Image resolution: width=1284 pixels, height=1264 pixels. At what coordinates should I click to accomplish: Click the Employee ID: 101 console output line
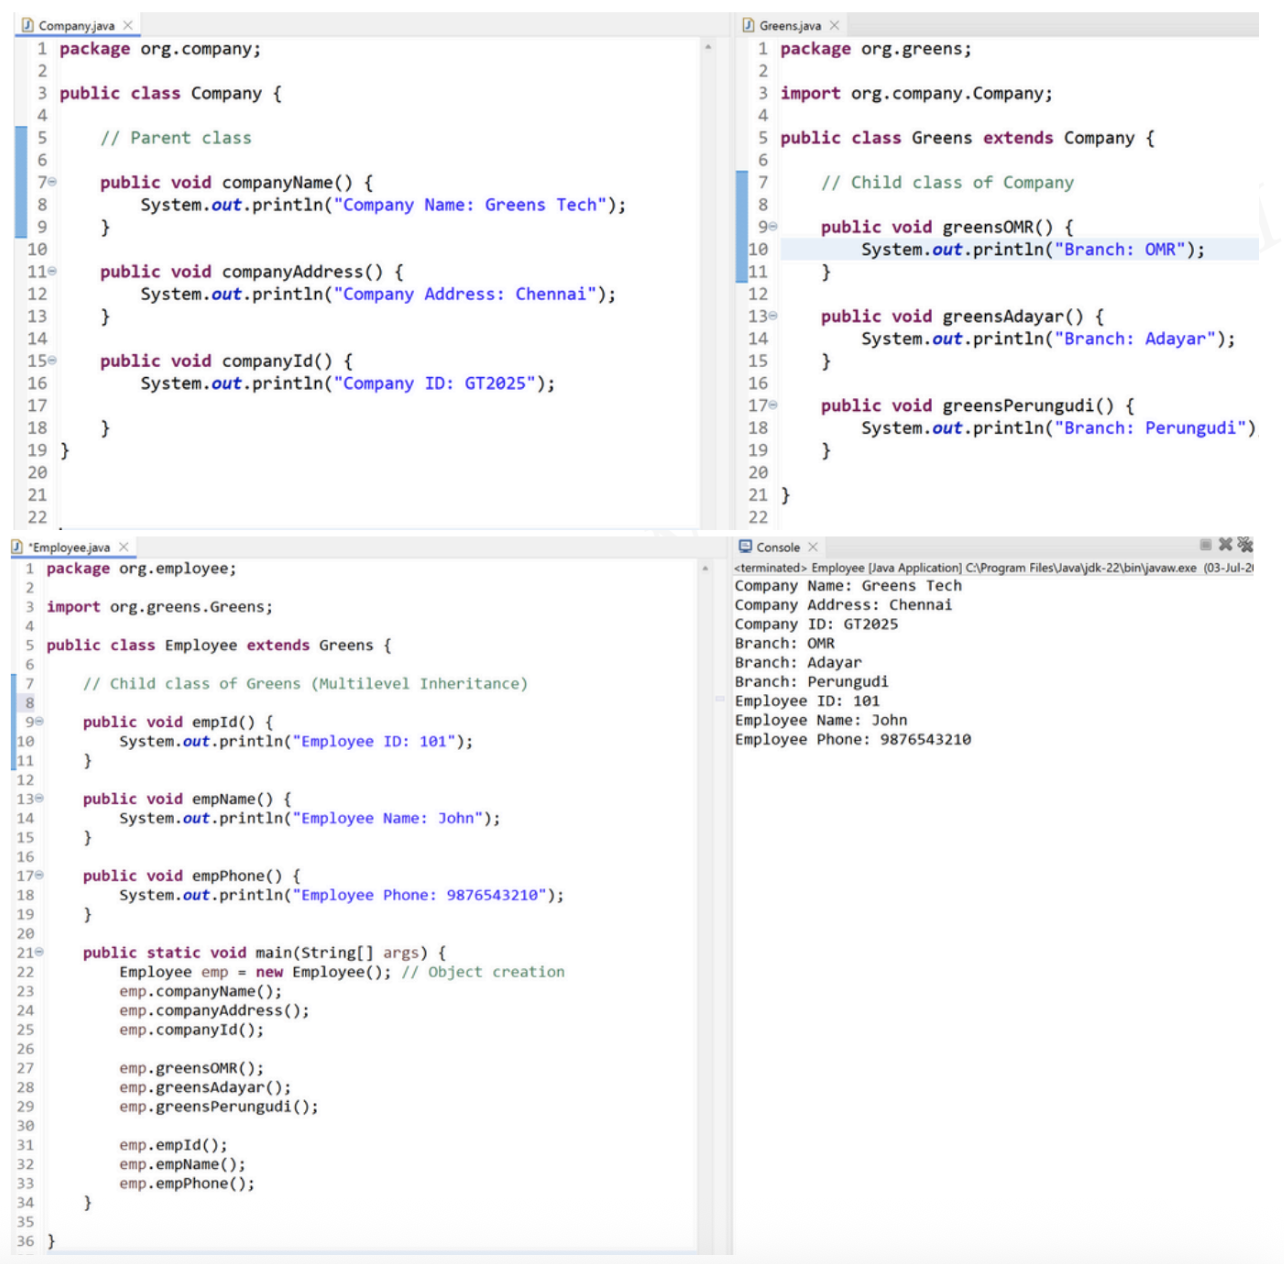pyautogui.click(x=807, y=701)
